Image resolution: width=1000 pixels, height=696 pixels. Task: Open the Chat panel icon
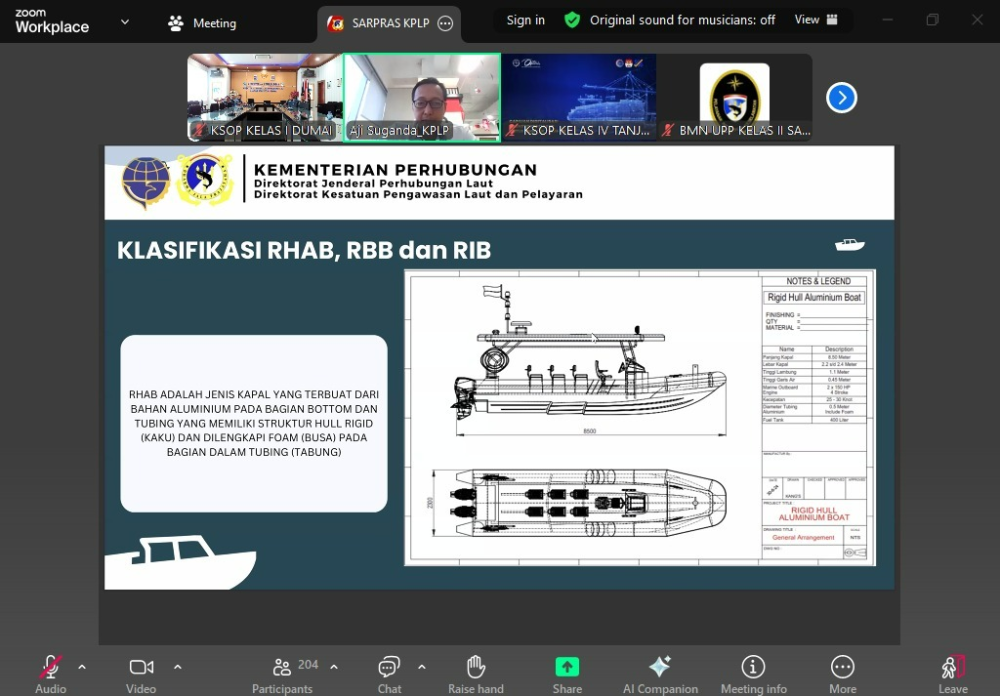click(388, 667)
